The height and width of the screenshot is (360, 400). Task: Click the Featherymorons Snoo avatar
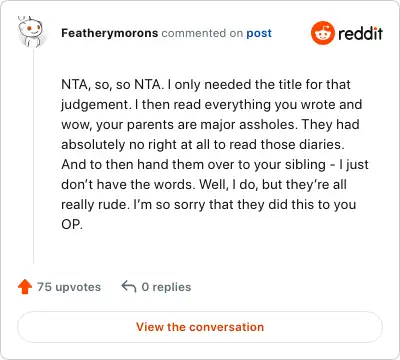(30, 32)
